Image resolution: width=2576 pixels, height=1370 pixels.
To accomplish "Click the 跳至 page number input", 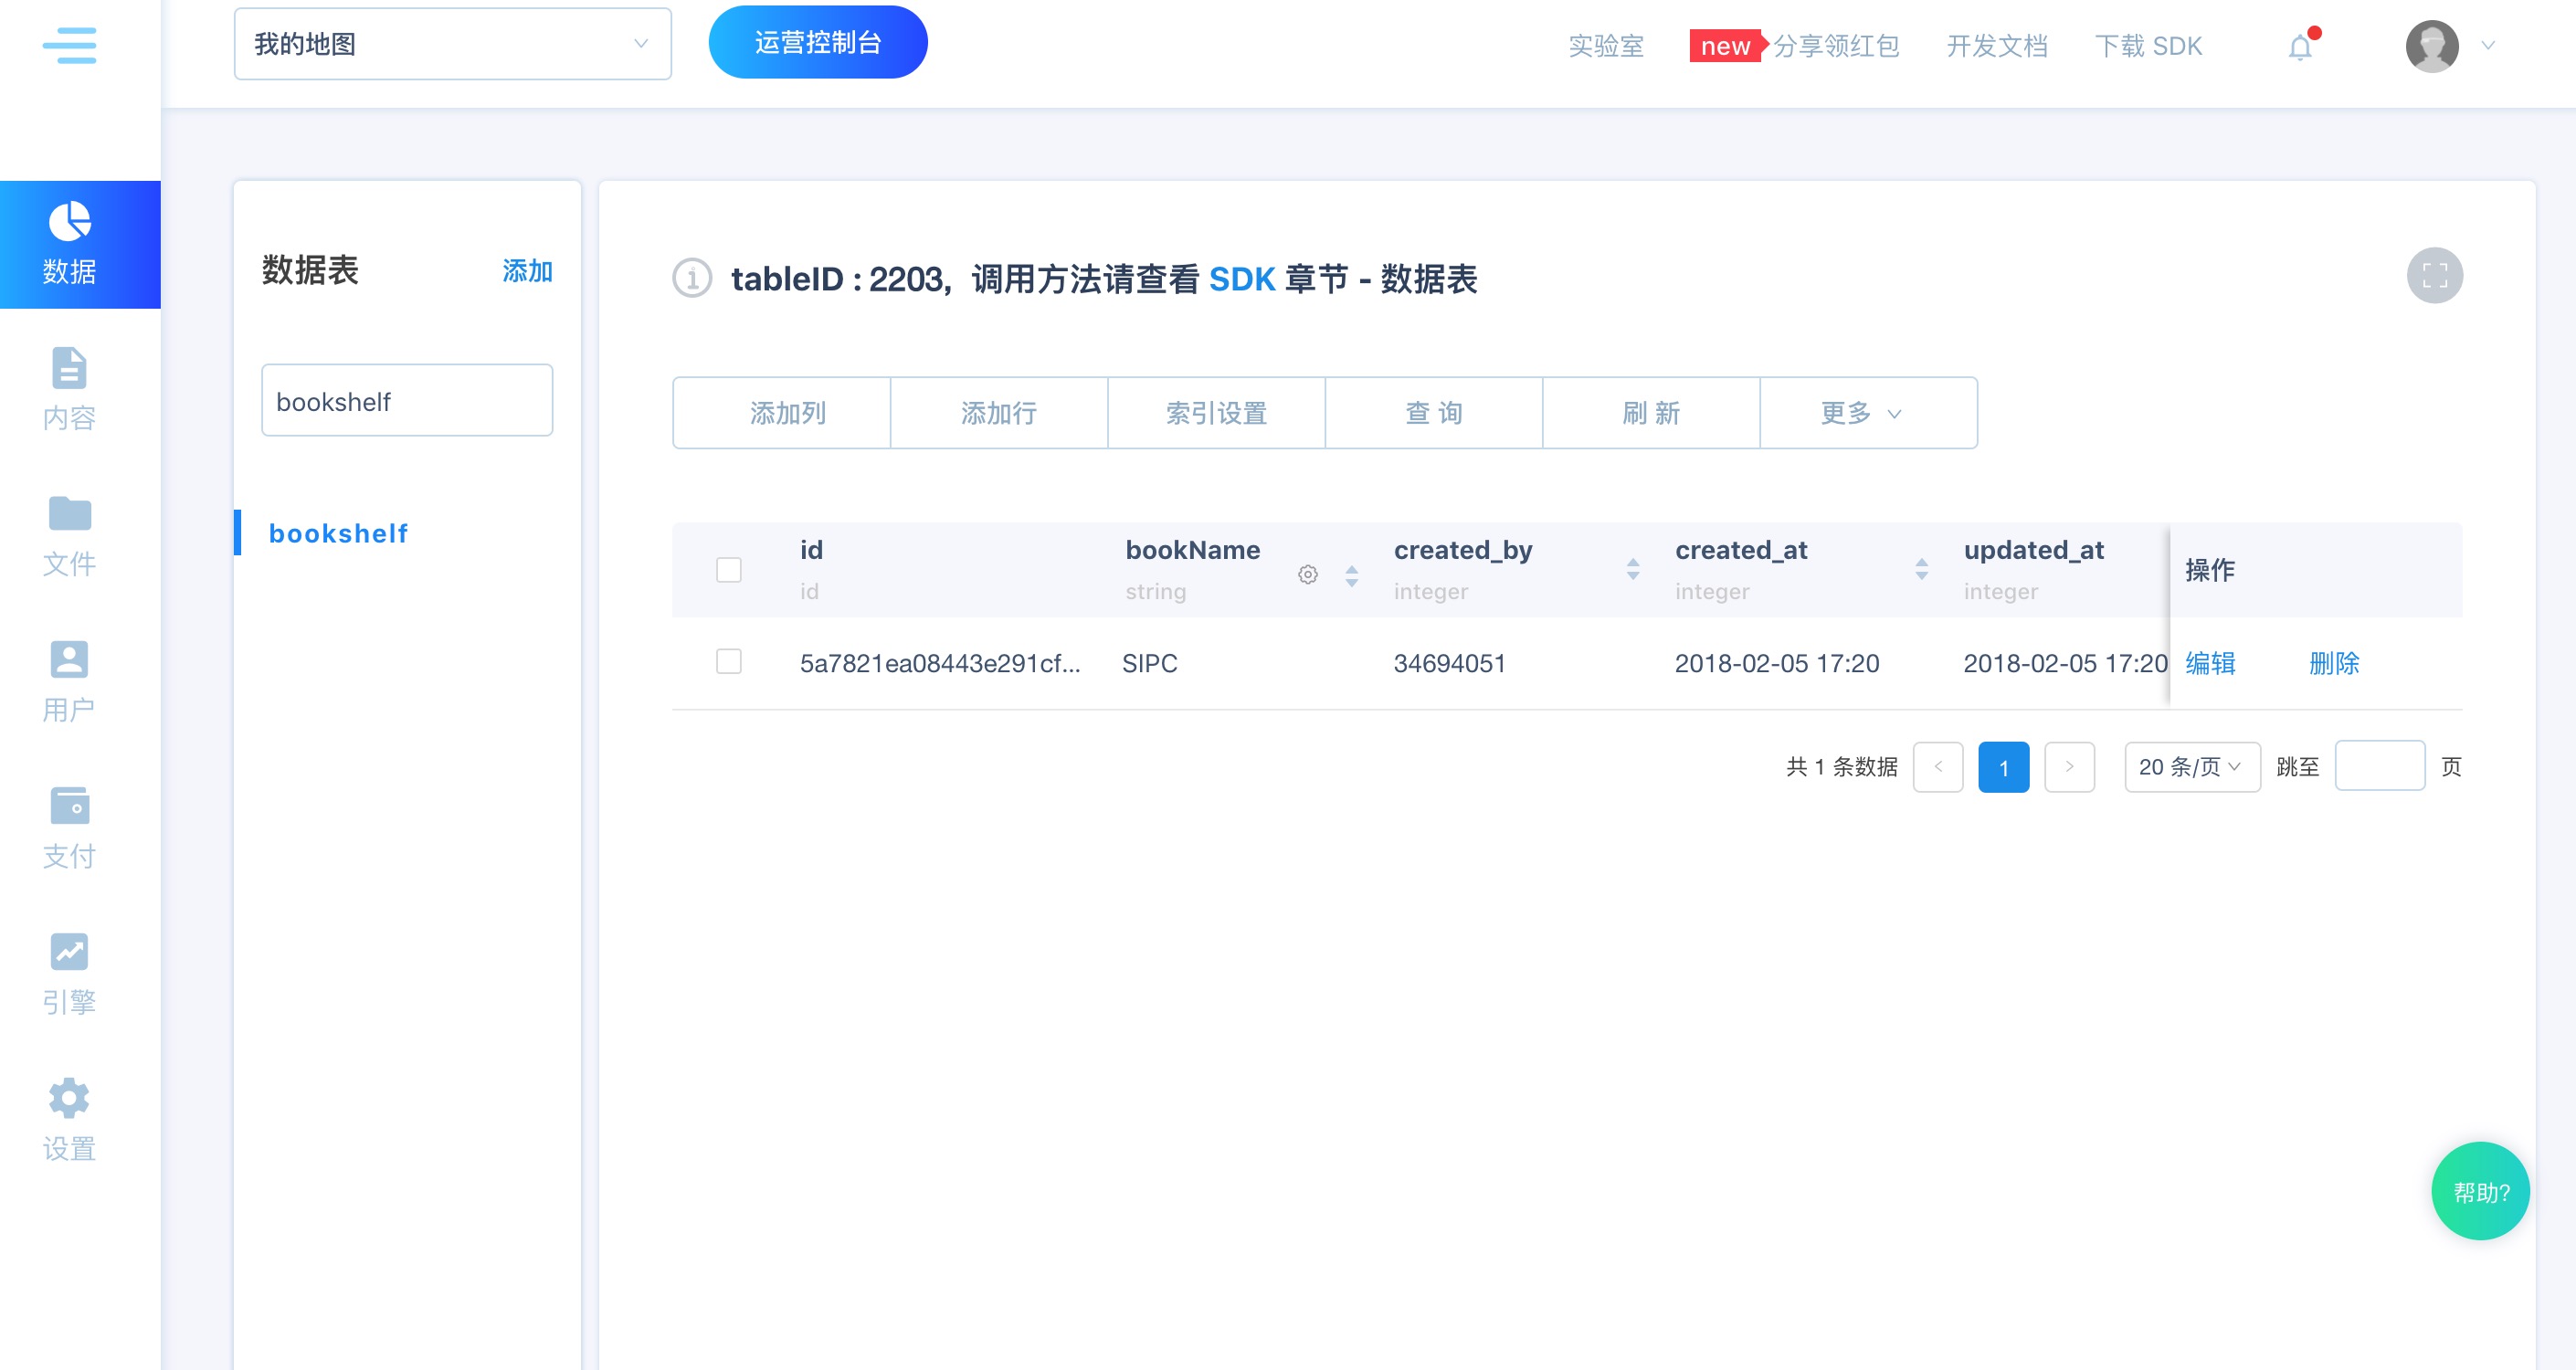I will tap(2379, 767).
